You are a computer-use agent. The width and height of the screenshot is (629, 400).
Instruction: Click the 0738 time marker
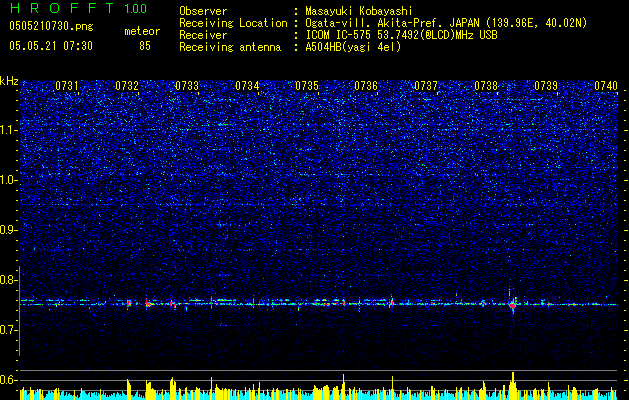coord(486,85)
